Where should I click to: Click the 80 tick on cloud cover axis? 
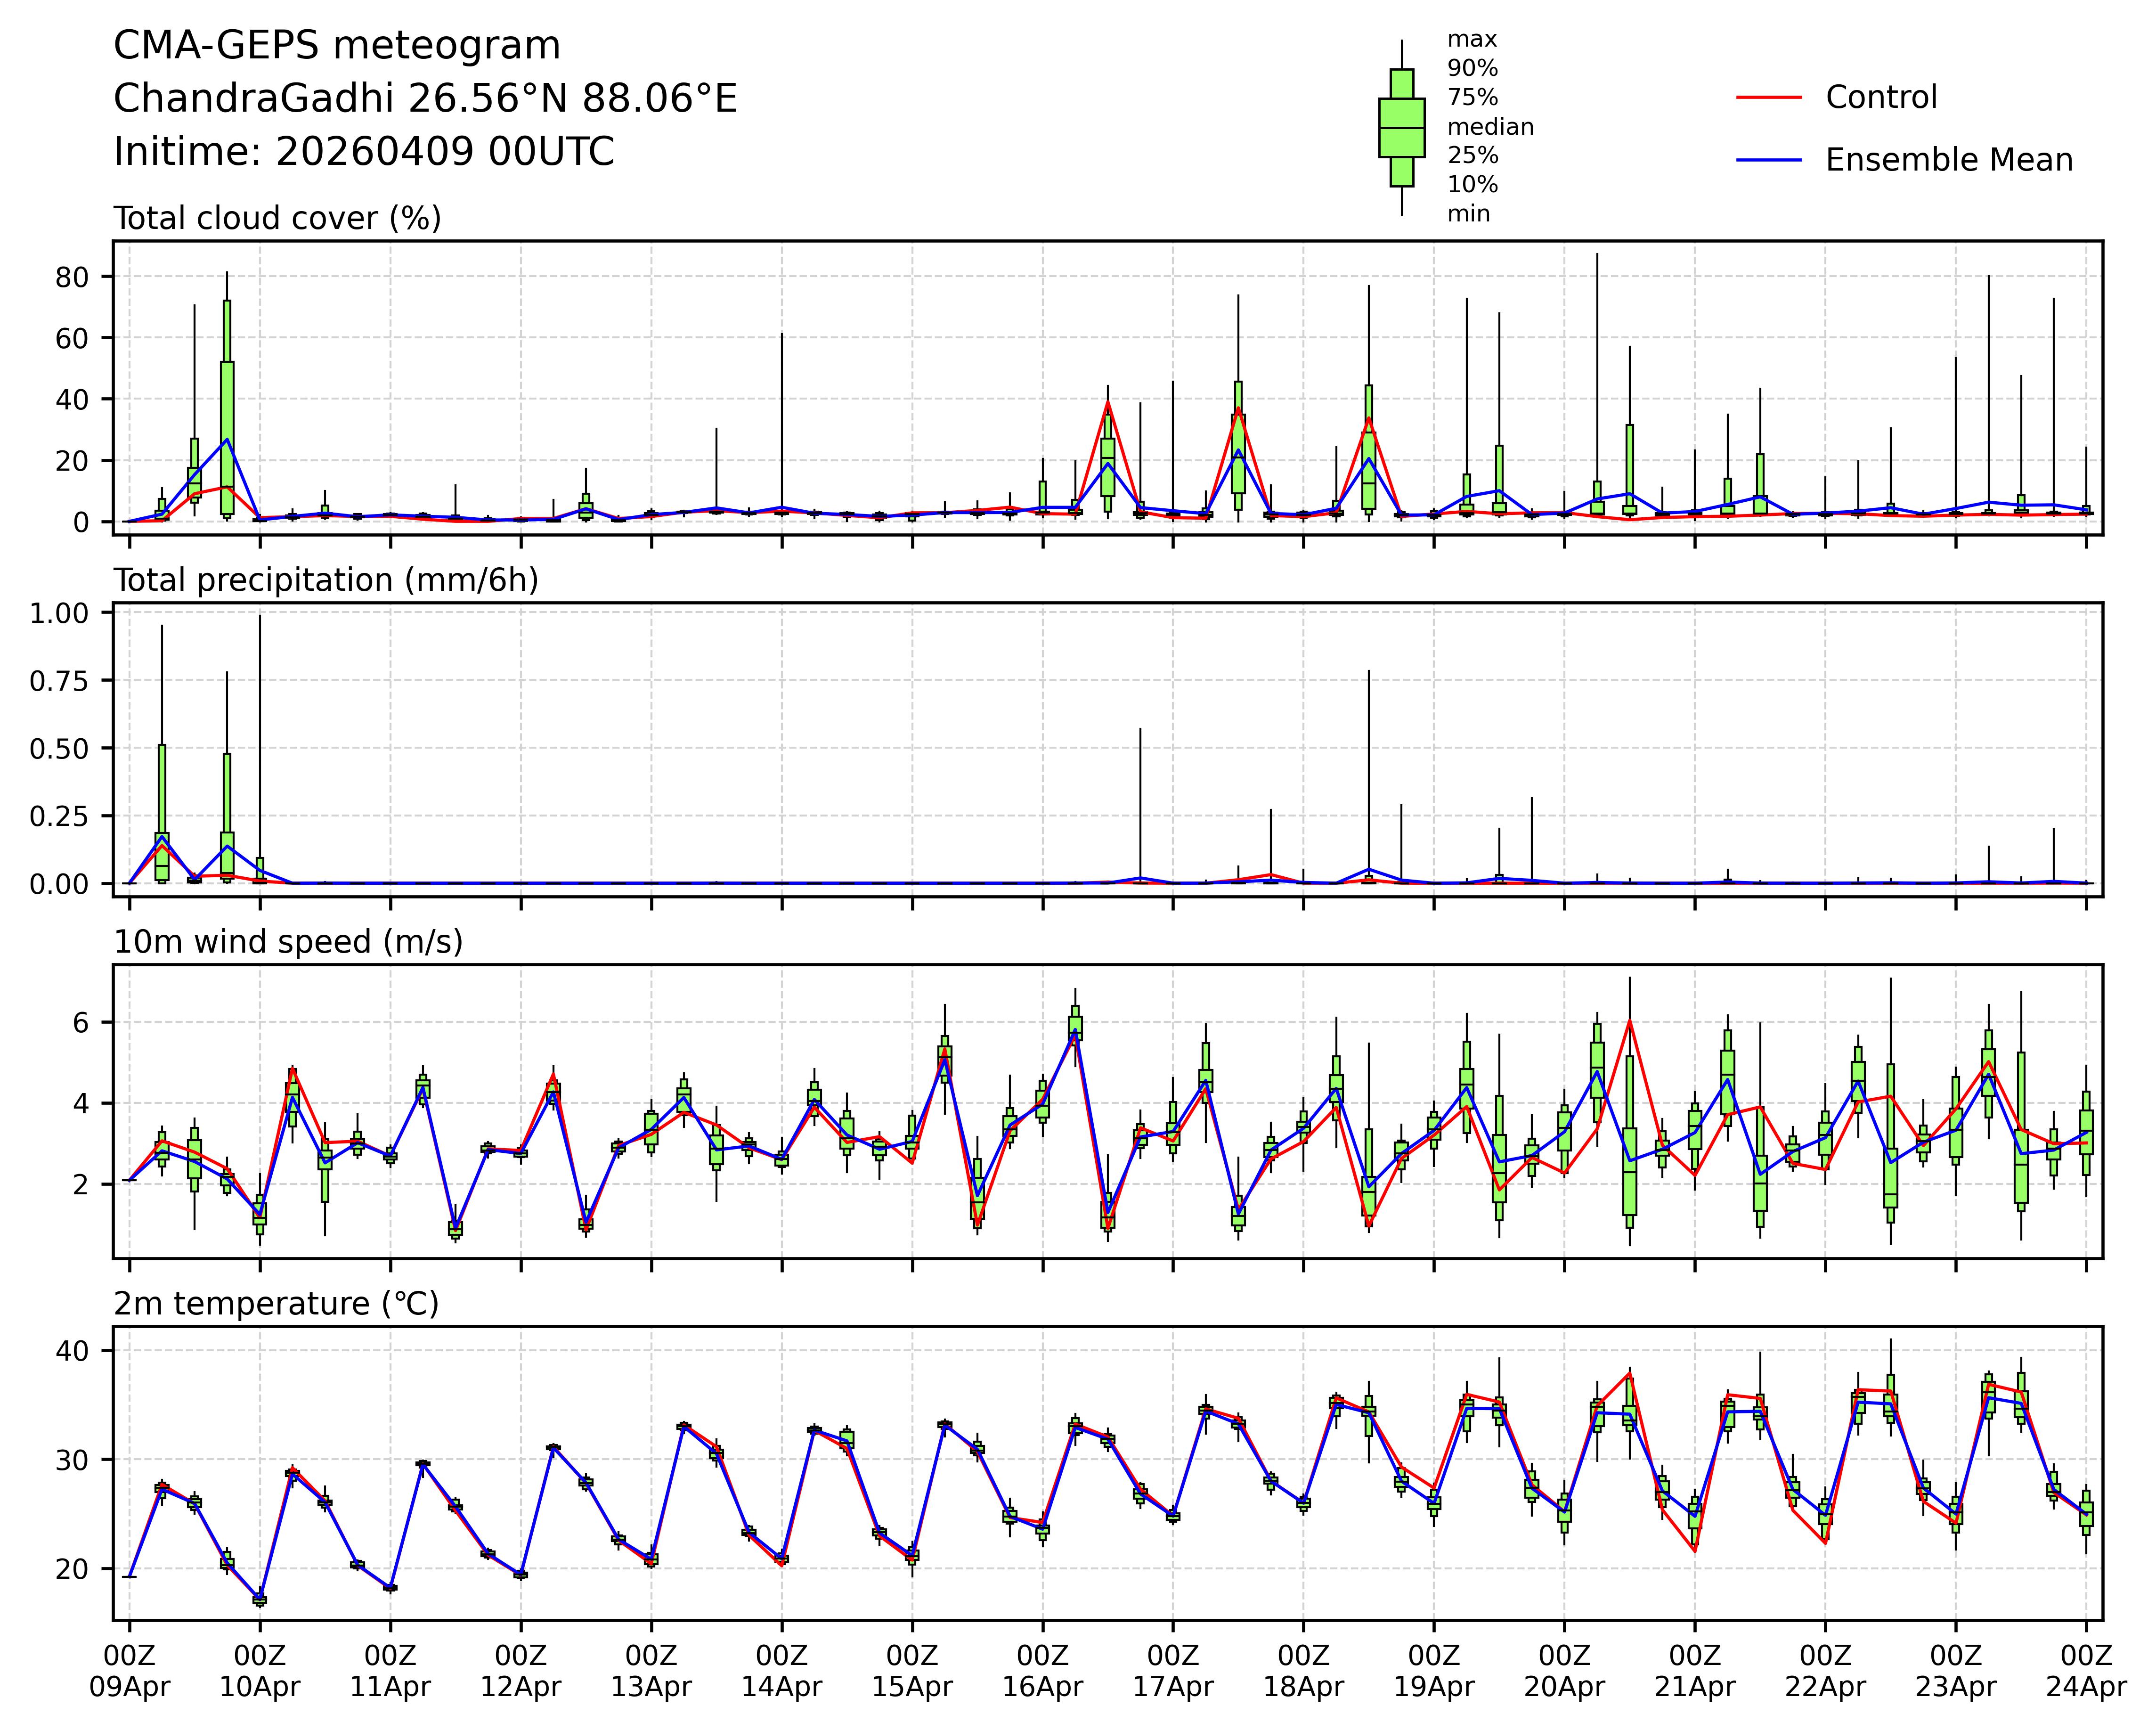pyautogui.click(x=71, y=277)
